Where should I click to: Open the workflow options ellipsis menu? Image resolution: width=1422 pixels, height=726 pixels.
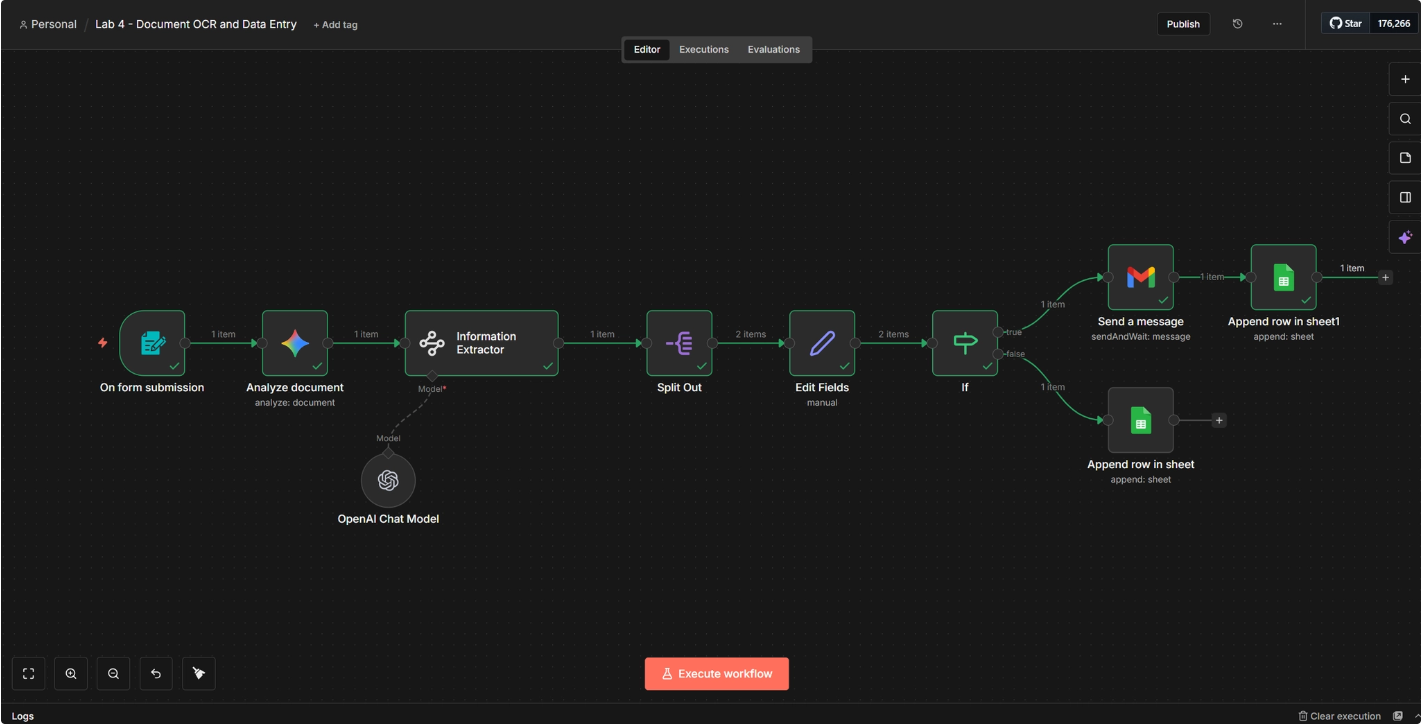(x=1277, y=23)
